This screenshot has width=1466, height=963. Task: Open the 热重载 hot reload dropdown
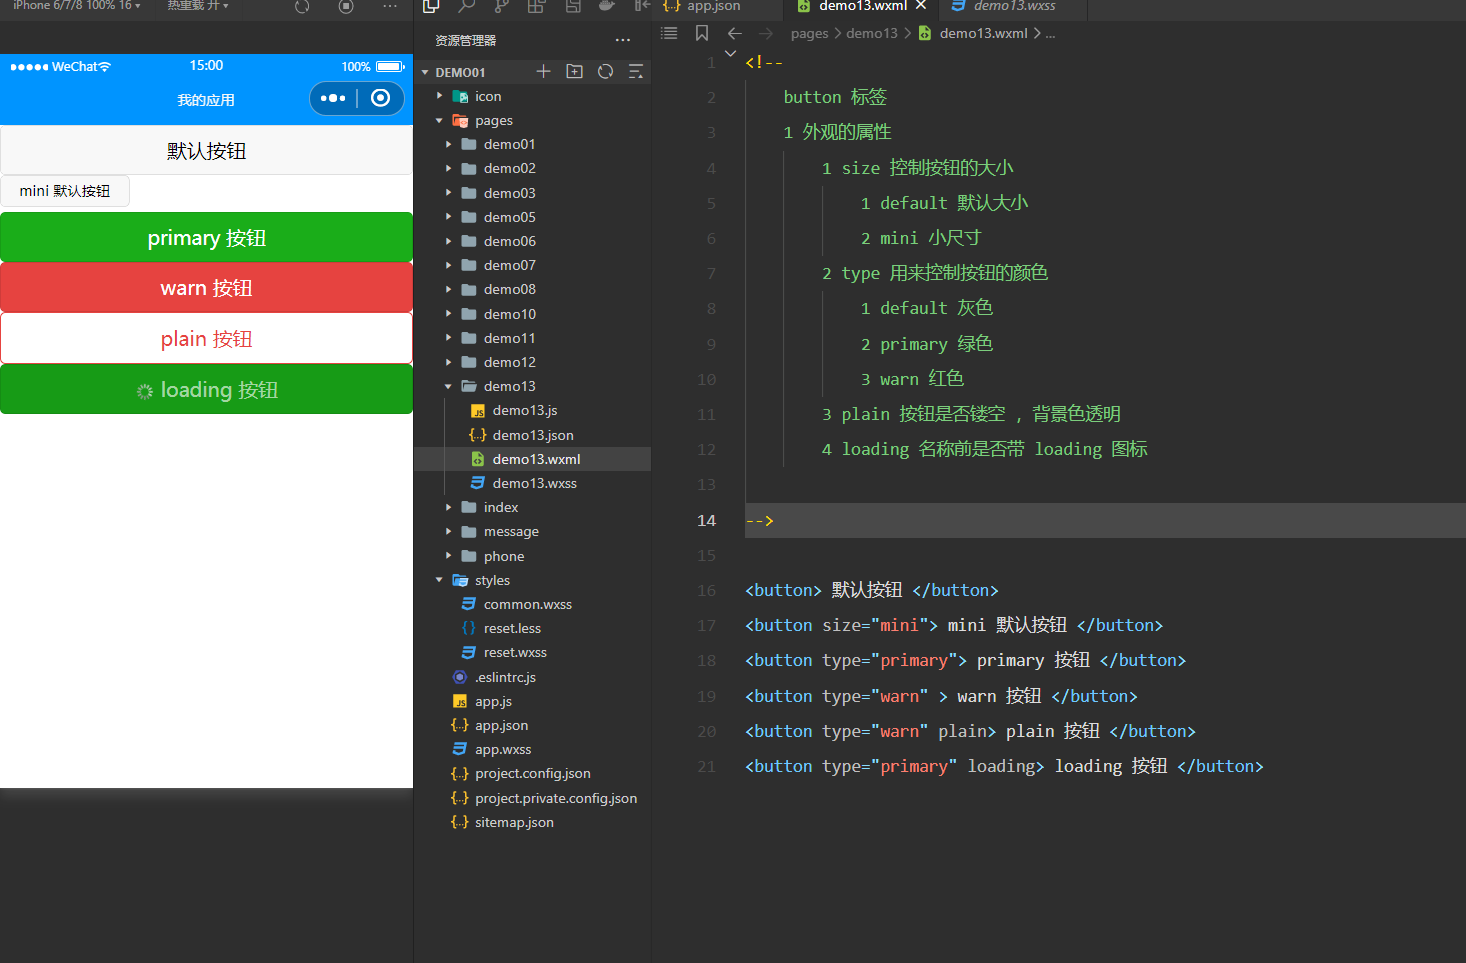click(x=198, y=6)
